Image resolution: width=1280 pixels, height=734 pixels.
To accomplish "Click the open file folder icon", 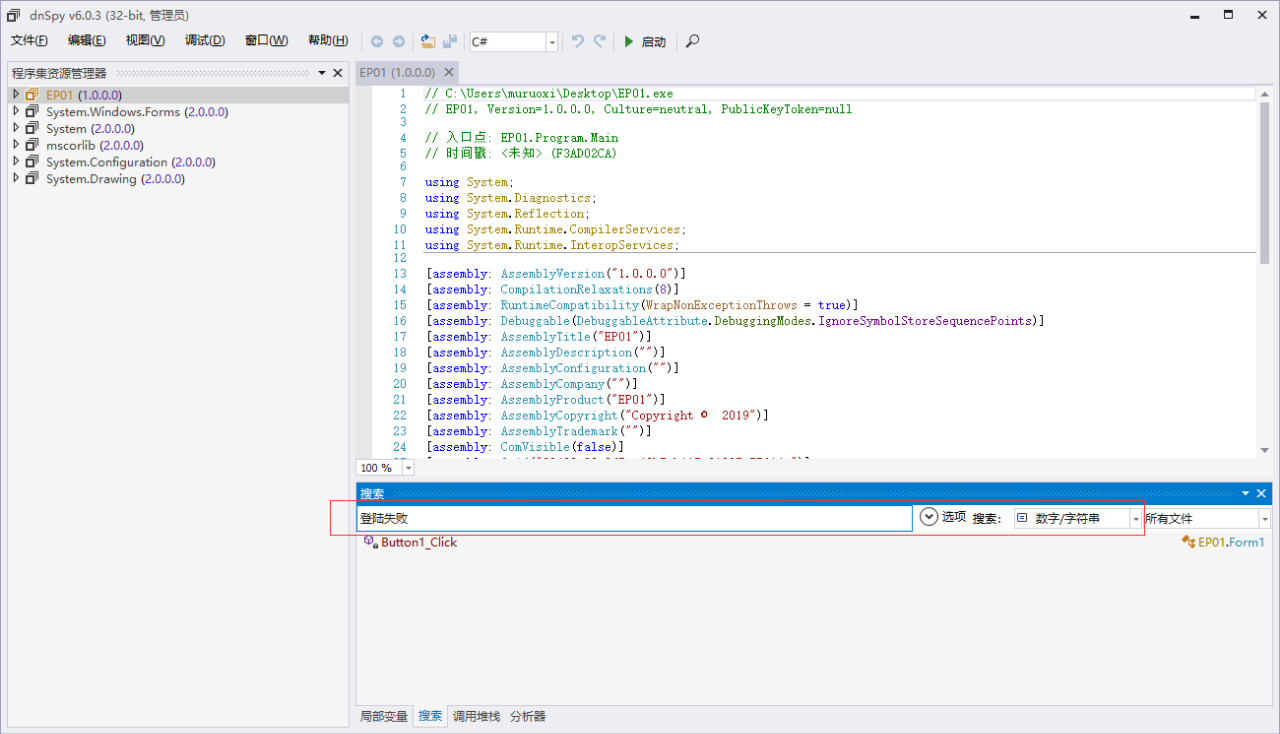I will point(428,42).
